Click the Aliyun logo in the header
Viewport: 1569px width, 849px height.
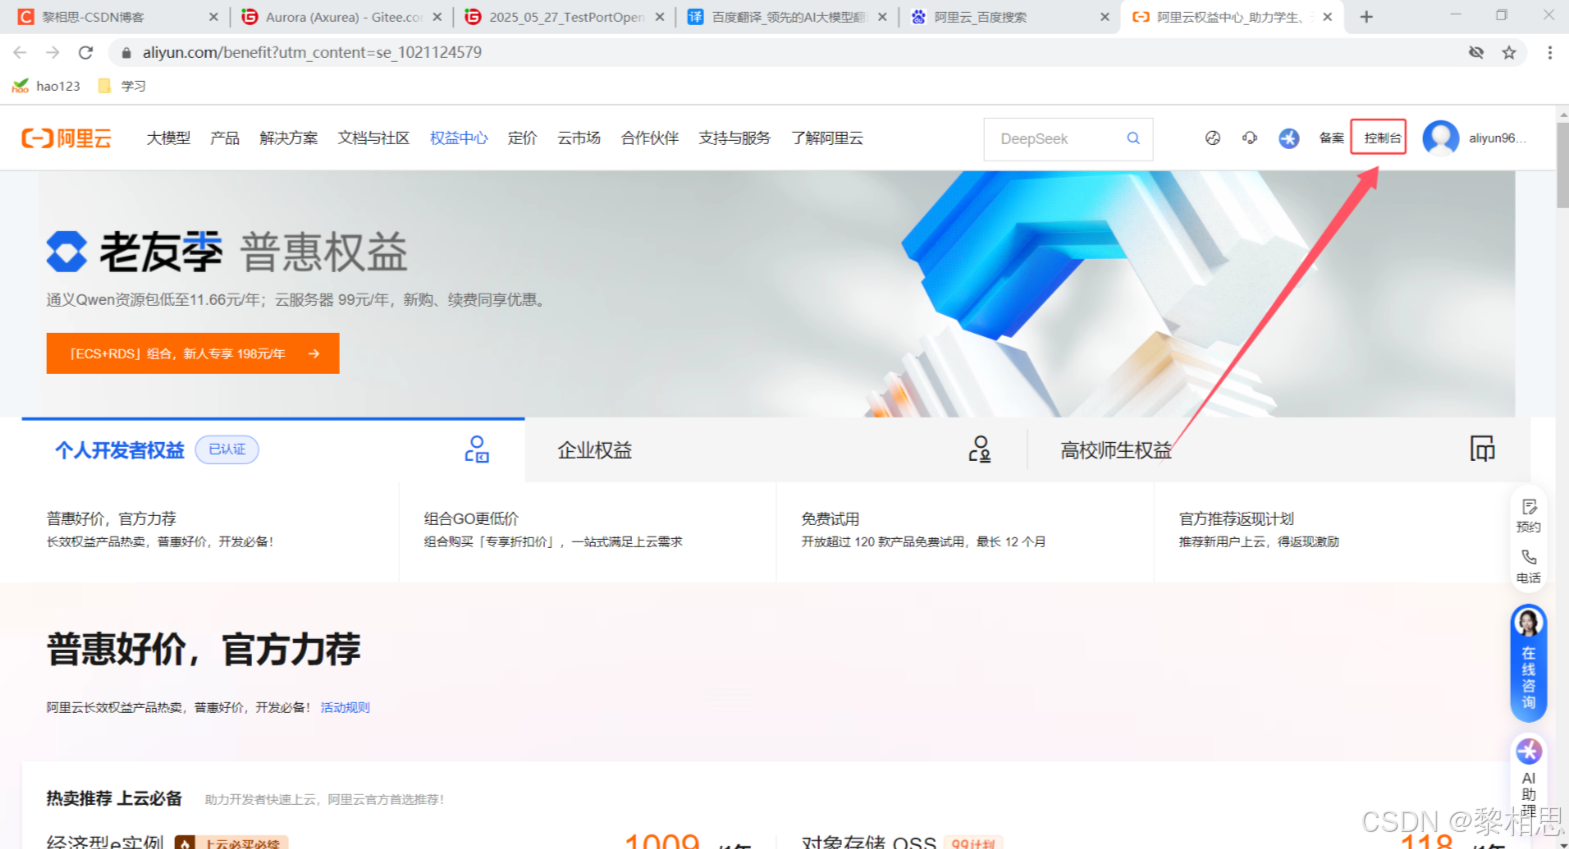click(67, 138)
